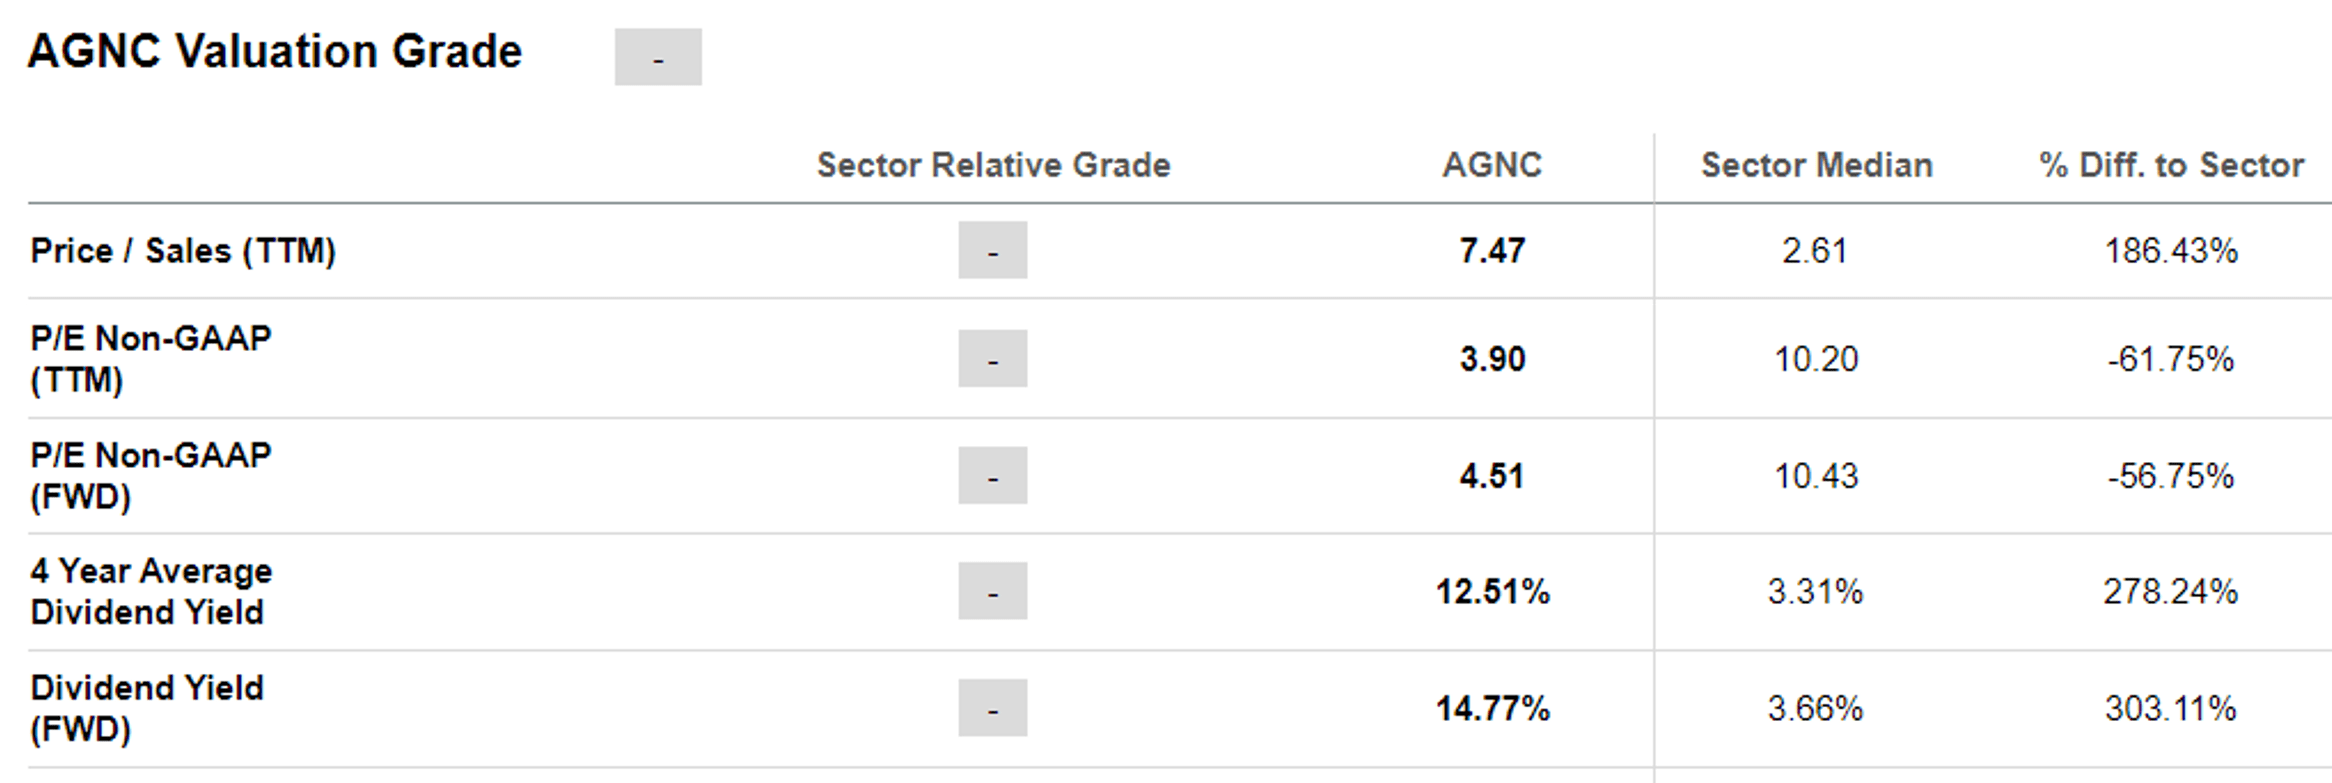
Task: Click the overall valuation grade badge beside the heading
Action: pyautogui.click(x=658, y=57)
